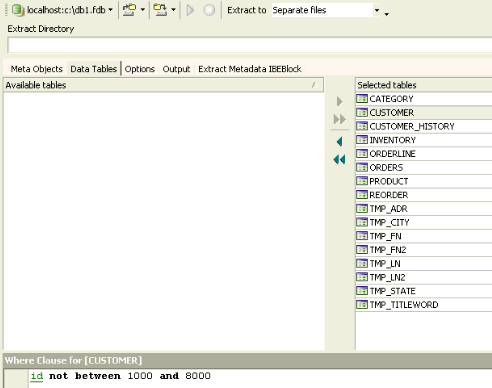Click the PRODUCT table icon

coord(362,181)
